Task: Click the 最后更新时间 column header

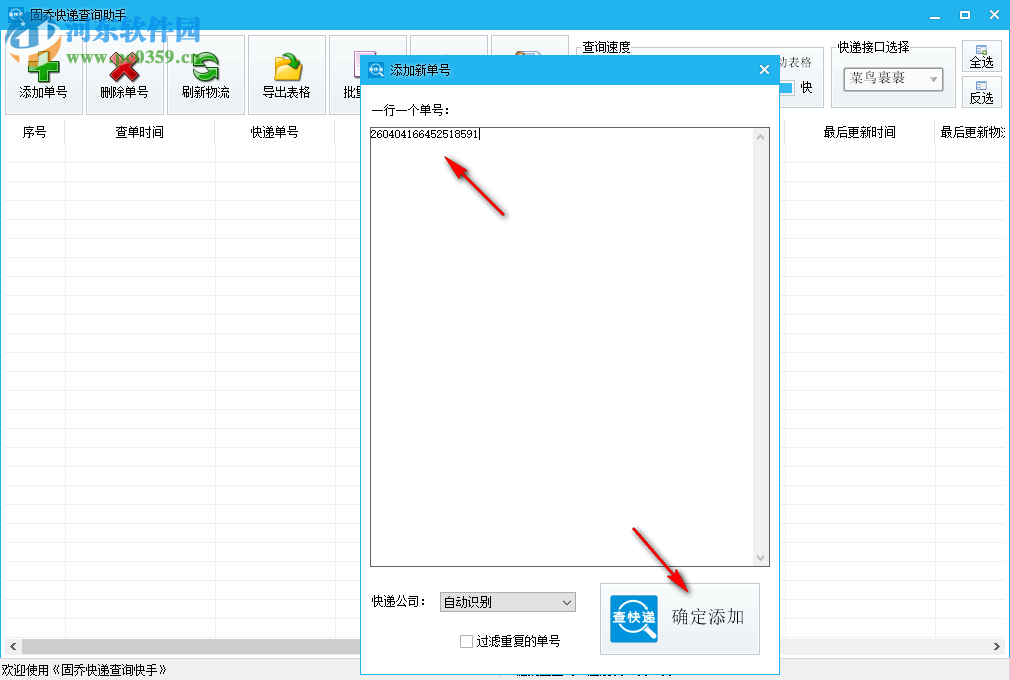Action: click(859, 132)
